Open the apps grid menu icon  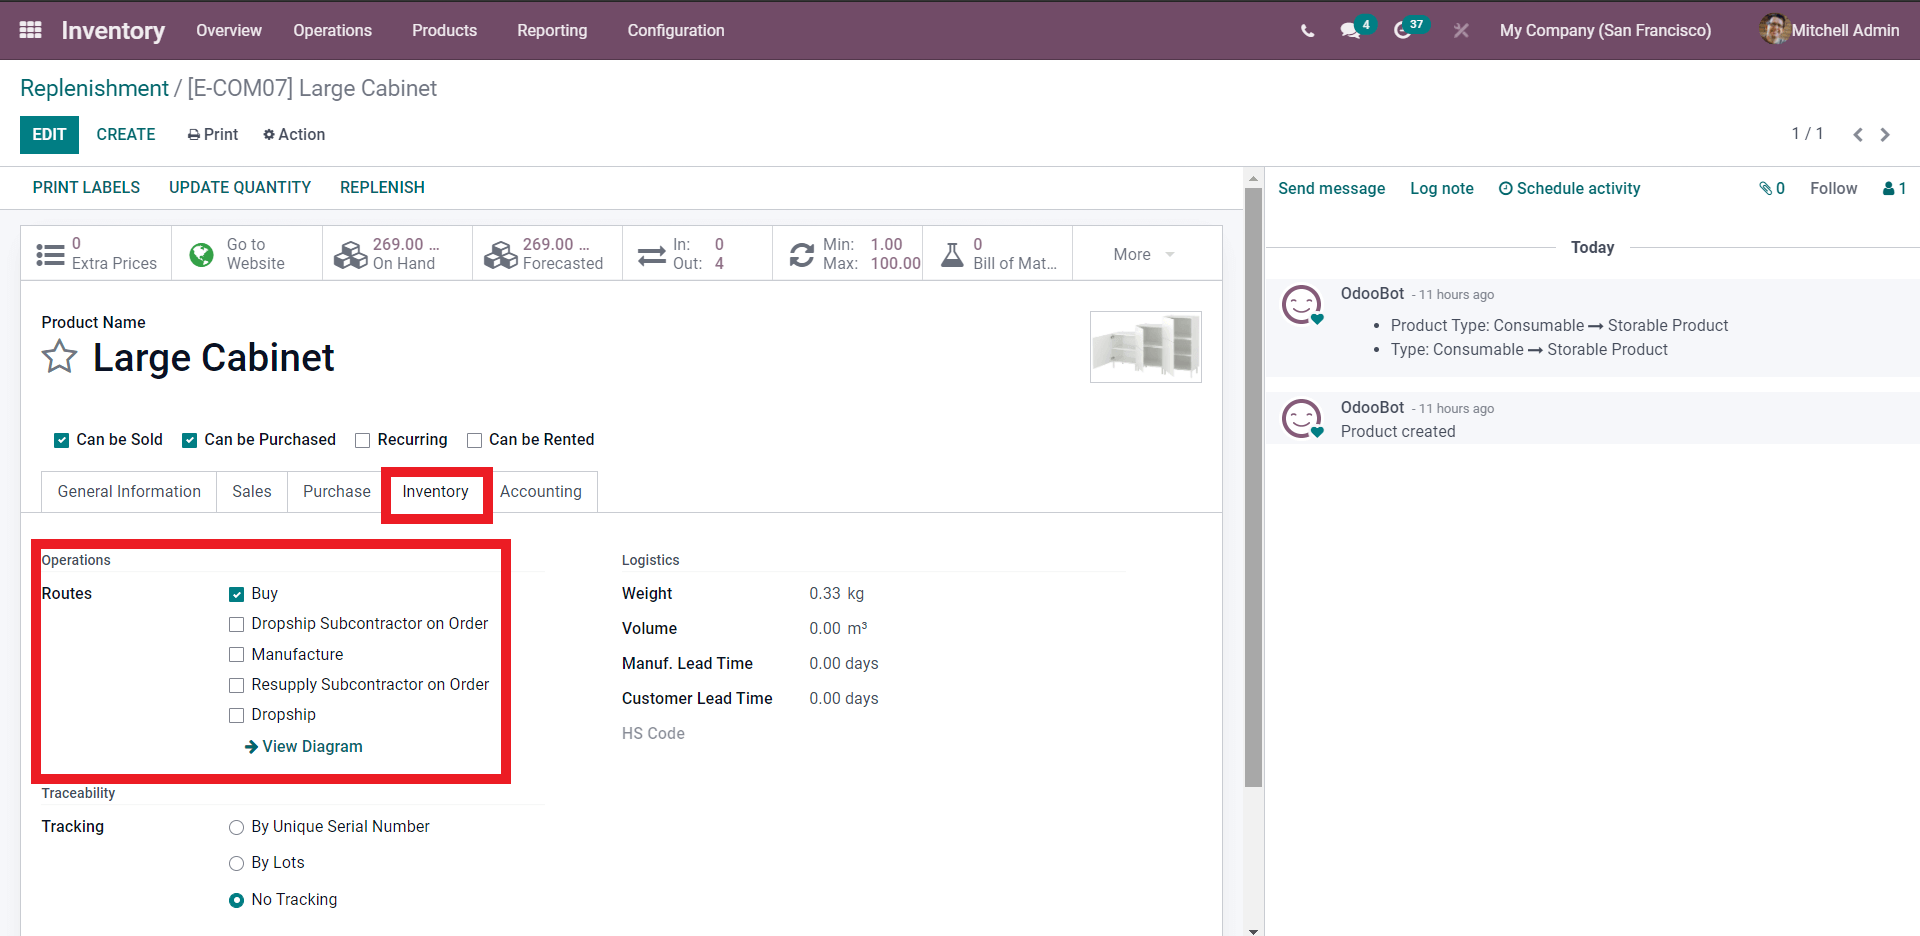[31, 30]
